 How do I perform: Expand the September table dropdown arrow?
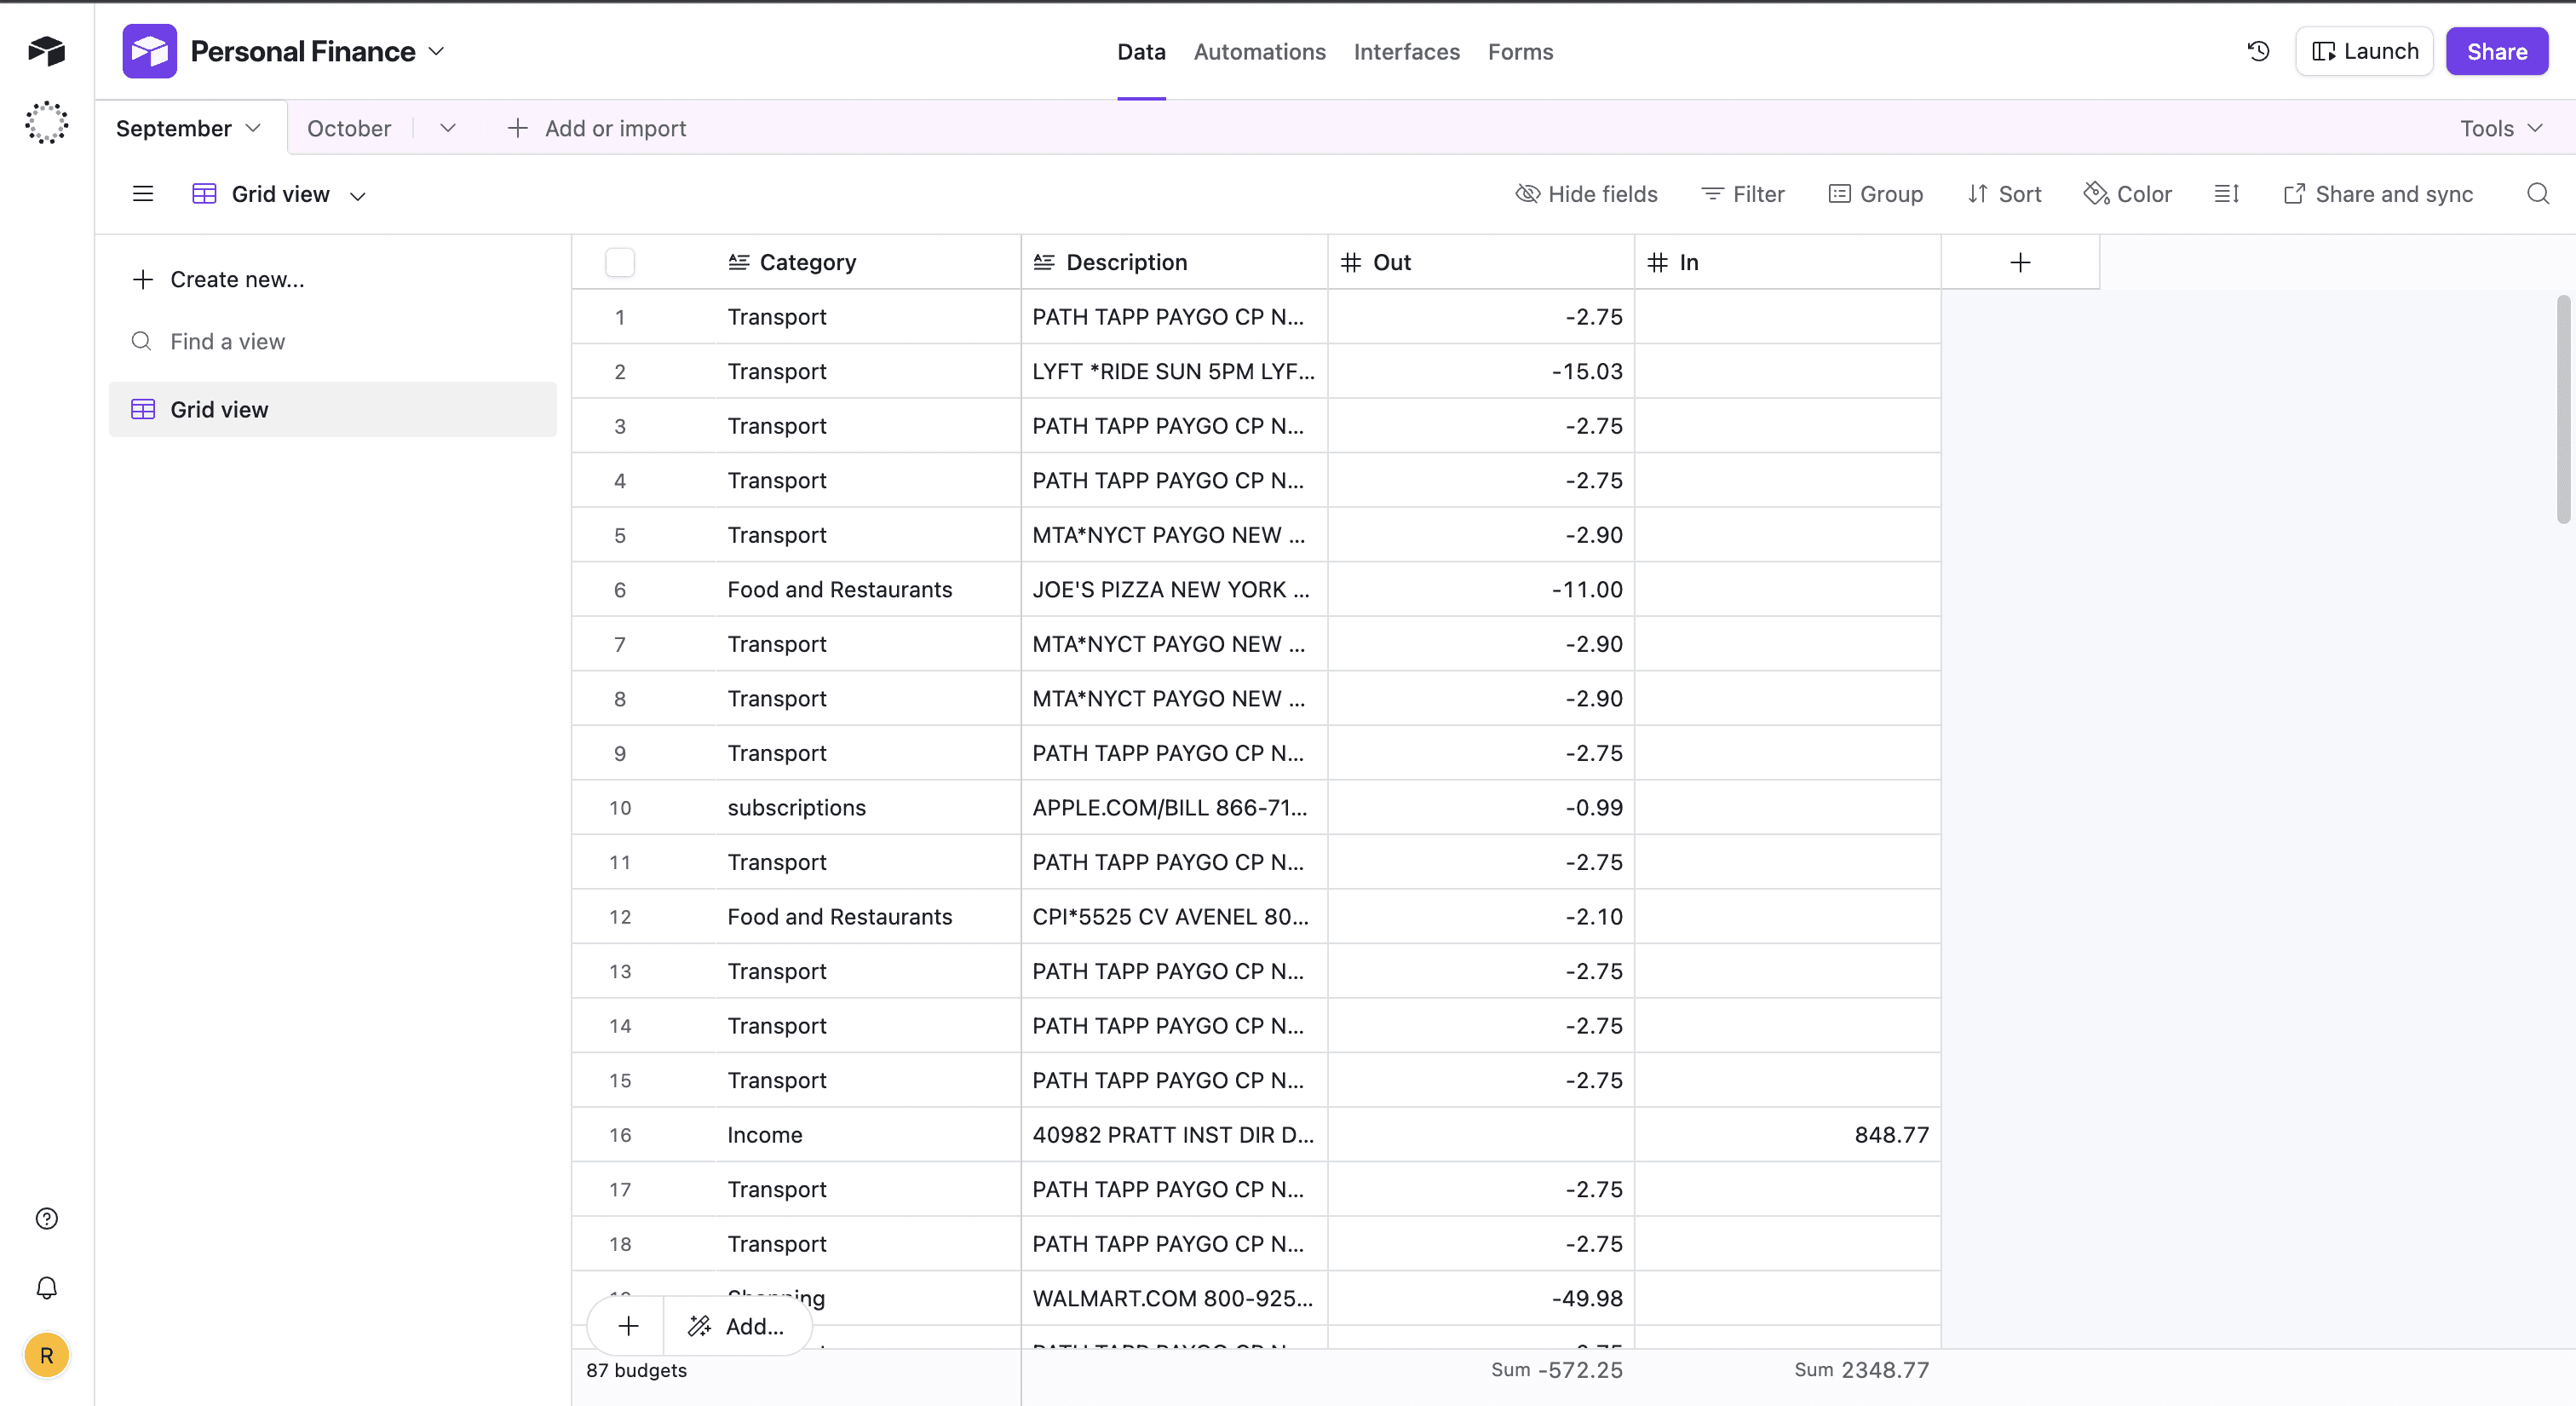click(x=253, y=128)
